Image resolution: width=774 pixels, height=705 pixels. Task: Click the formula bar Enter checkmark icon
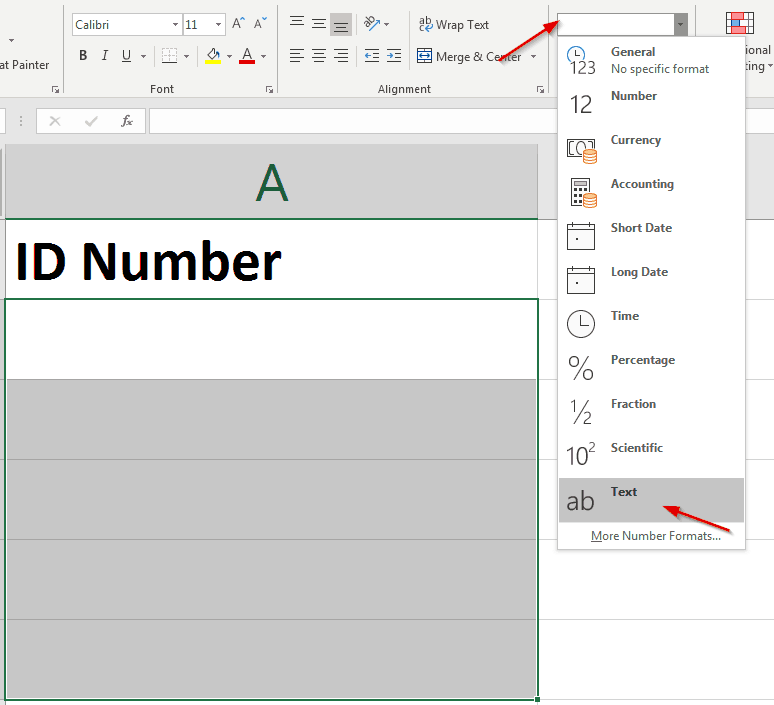coord(91,121)
